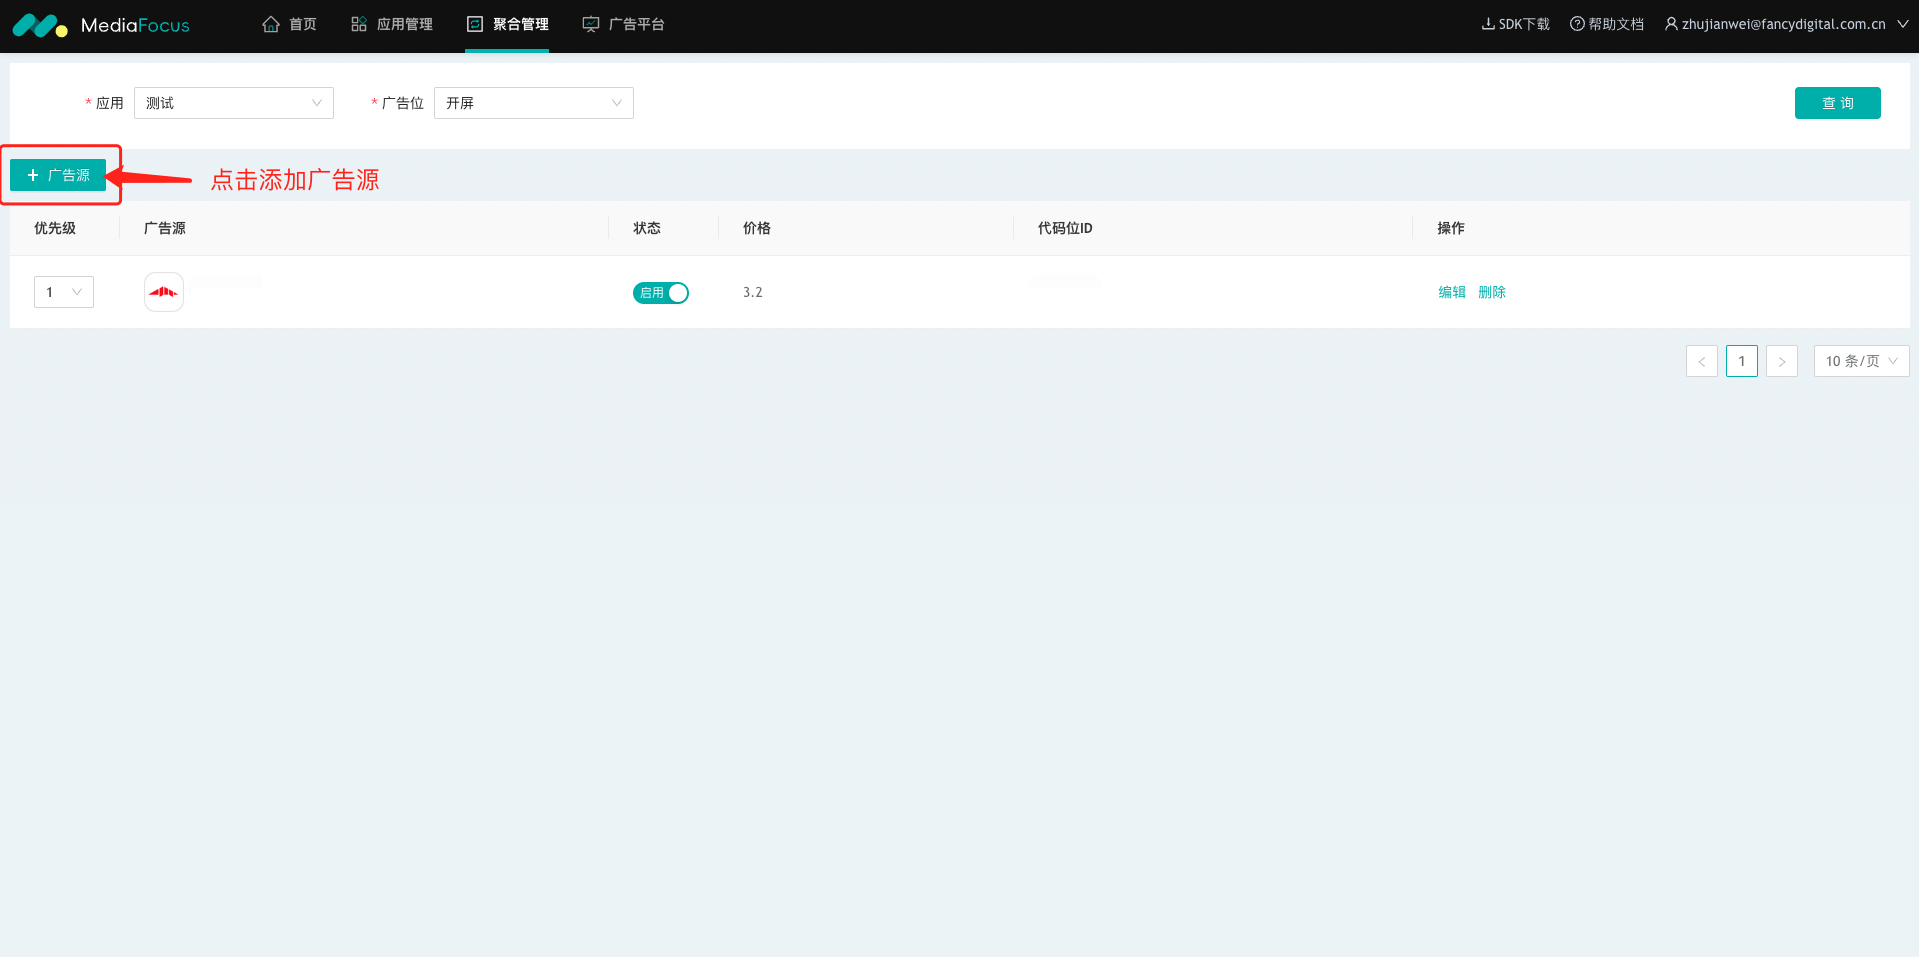Open the 应用管理 menu

pyautogui.click(x=392, y=24)
